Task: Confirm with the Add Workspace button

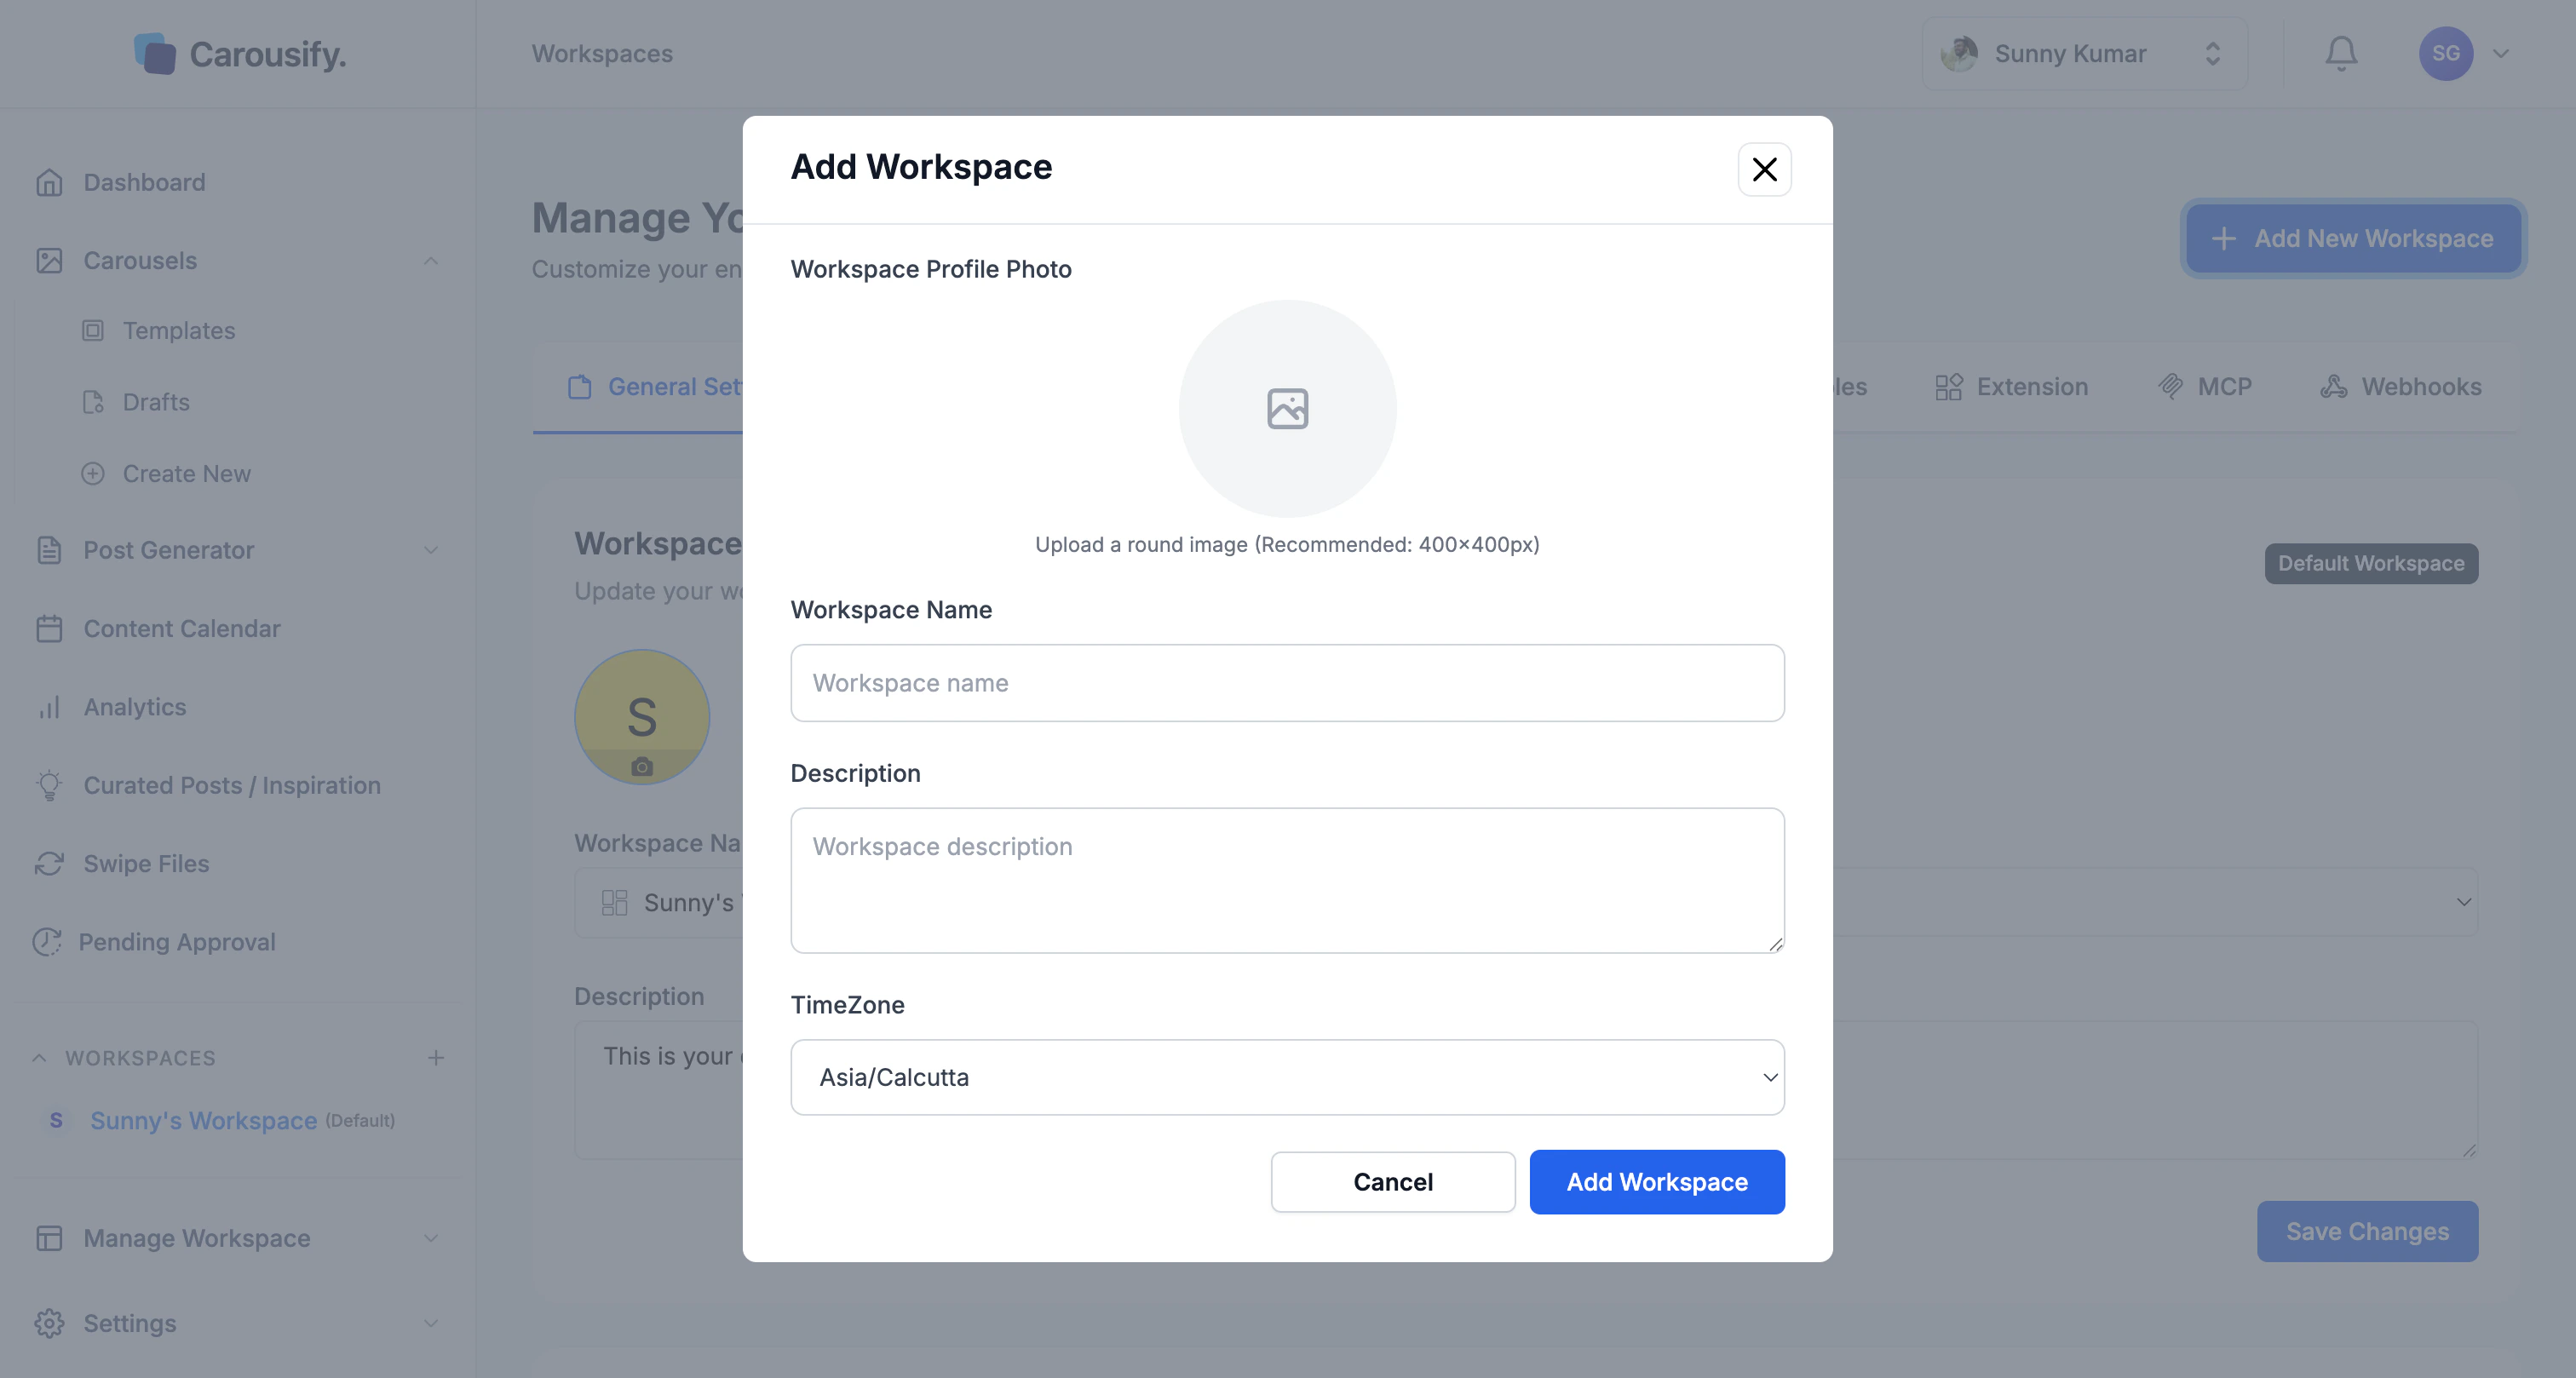Action: 1656,1182
